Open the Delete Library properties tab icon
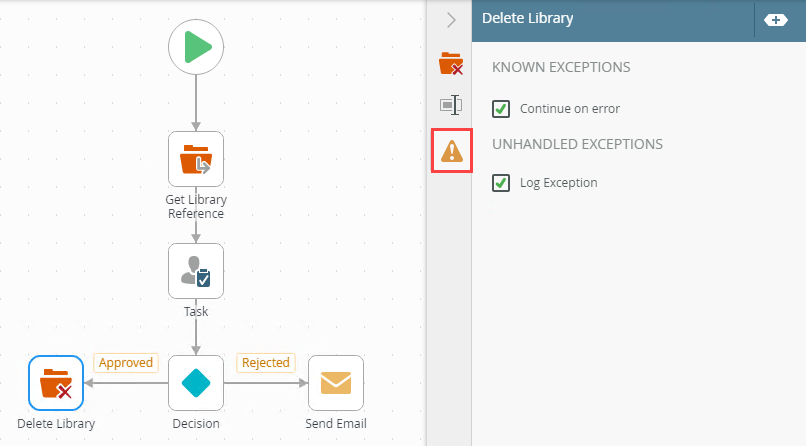Viewport: 806px width, 446px height. coord(451,63)
